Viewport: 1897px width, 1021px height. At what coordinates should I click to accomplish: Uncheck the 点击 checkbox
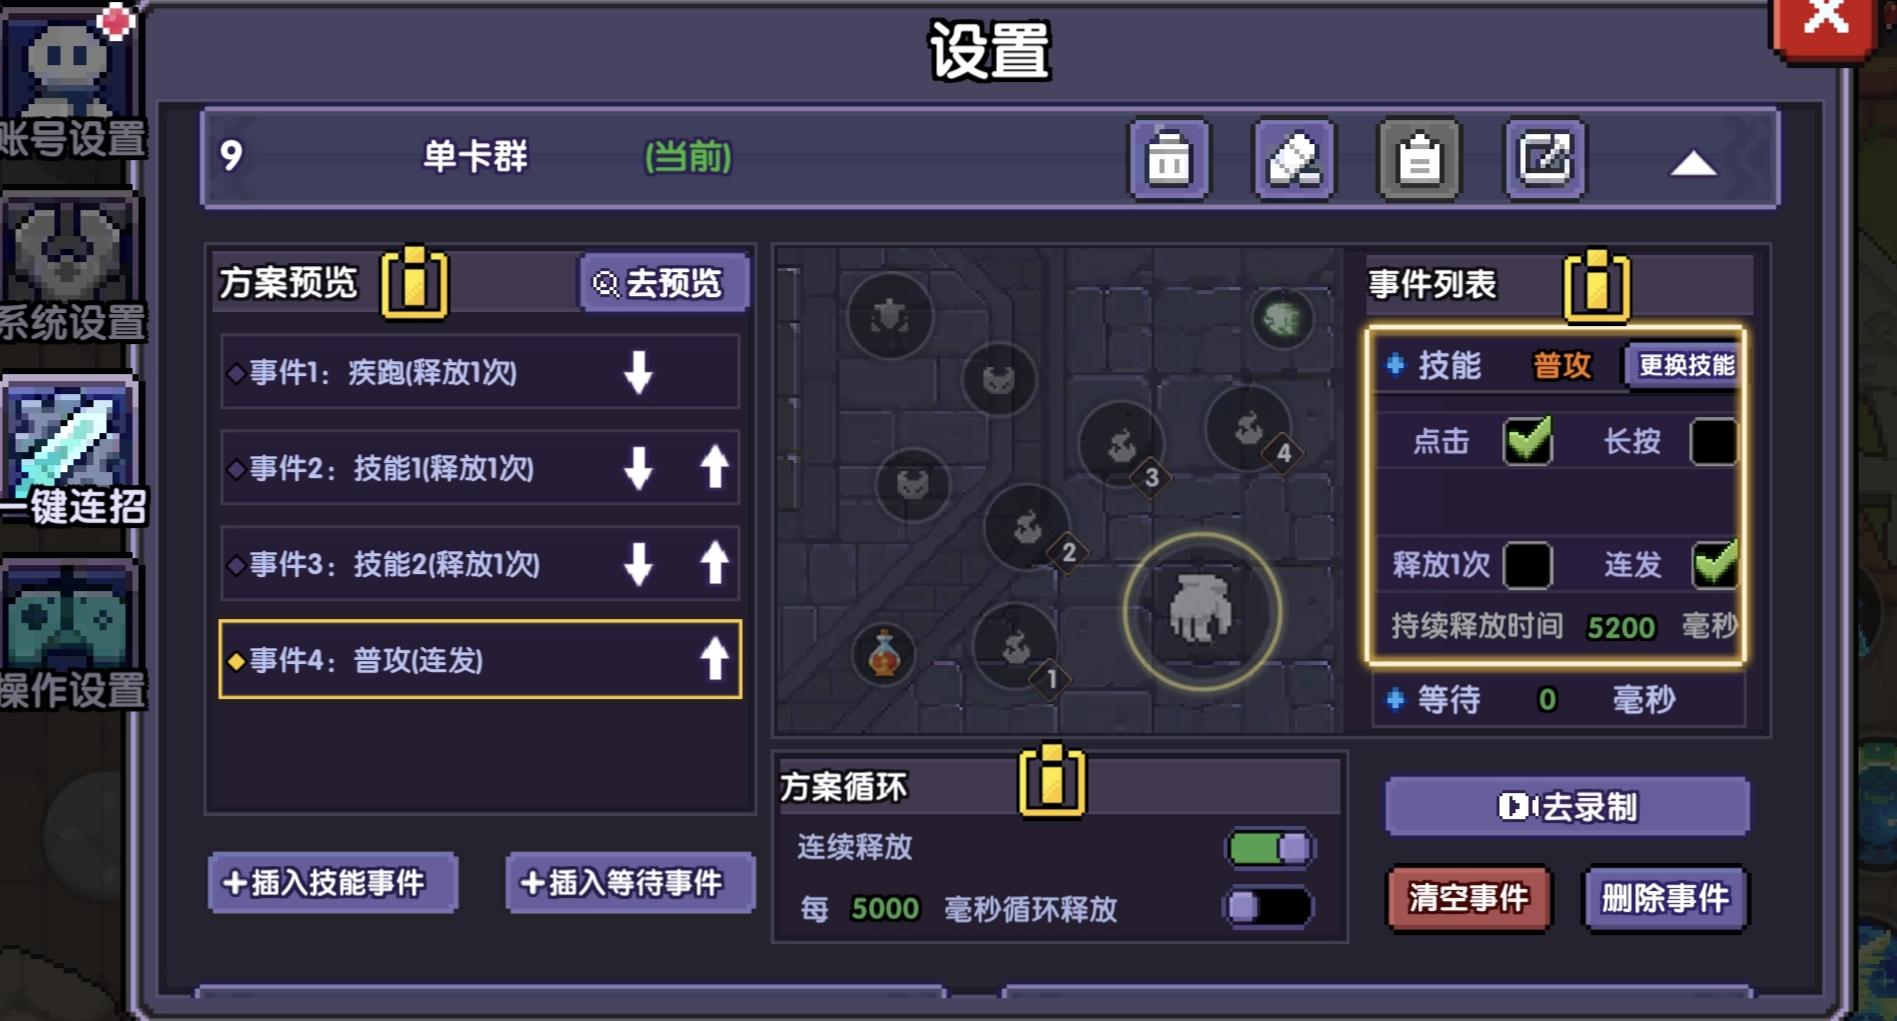pyautogui.click(x=1527, y=441)
